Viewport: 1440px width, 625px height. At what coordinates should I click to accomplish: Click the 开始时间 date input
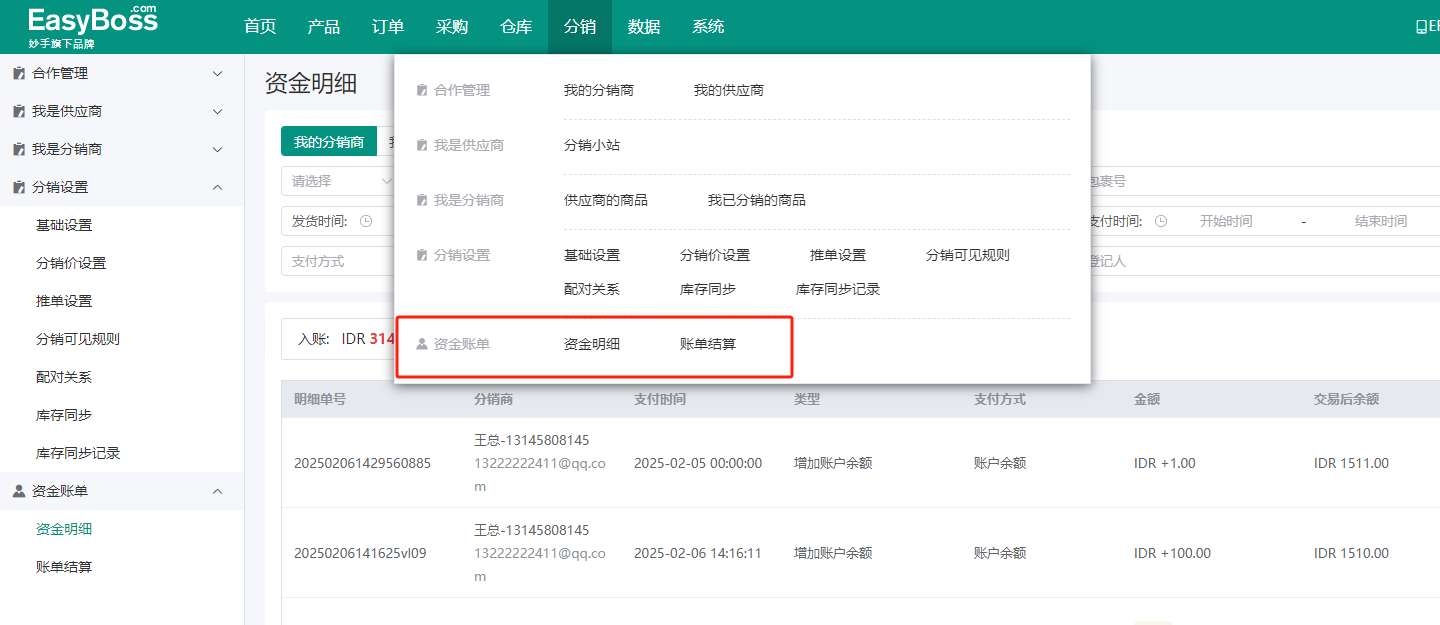1225,221
